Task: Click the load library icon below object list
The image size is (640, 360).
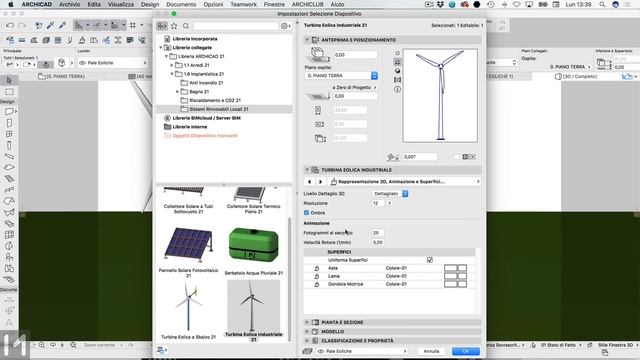Action: (x=162, y=350)
